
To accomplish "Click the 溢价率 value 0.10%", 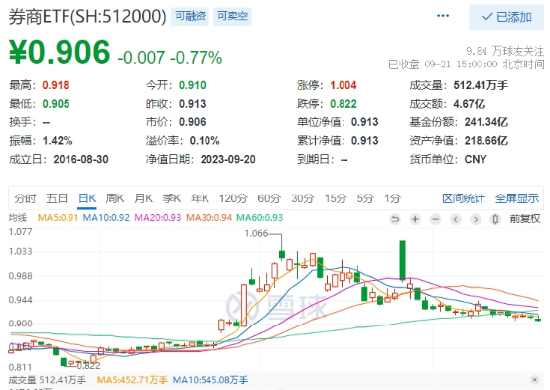I will click(204, 141).
